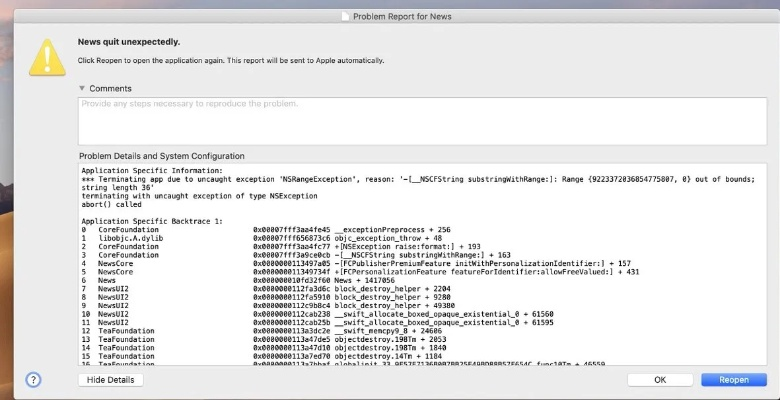Viewport: 780px width, 400px height.
Task: Click the yellow warning triangle icon
Action: coord(48,57)
